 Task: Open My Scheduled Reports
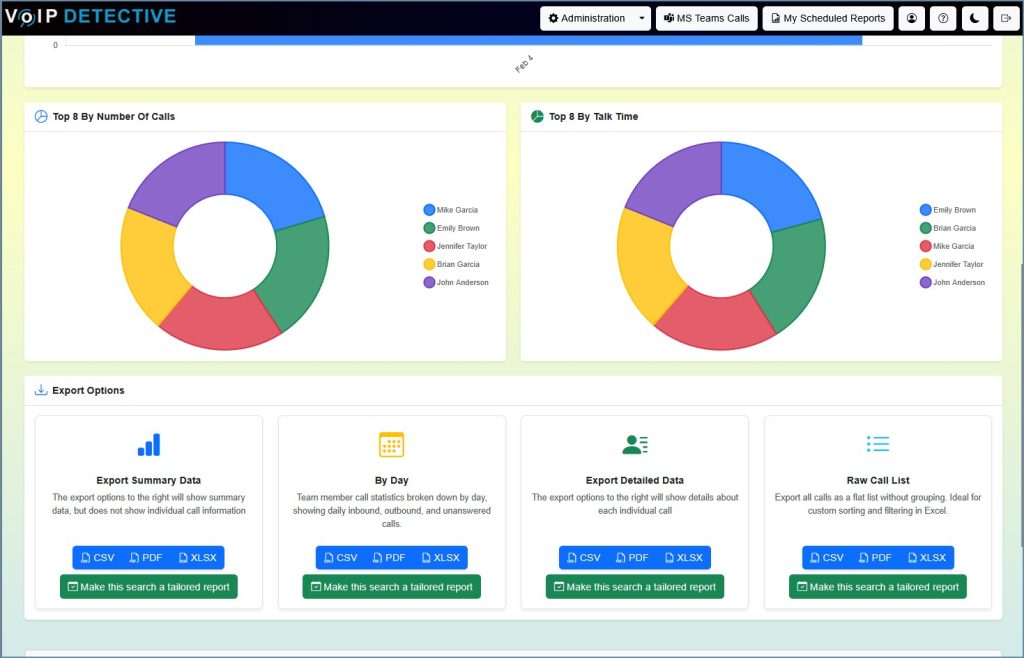coord(830,17)
